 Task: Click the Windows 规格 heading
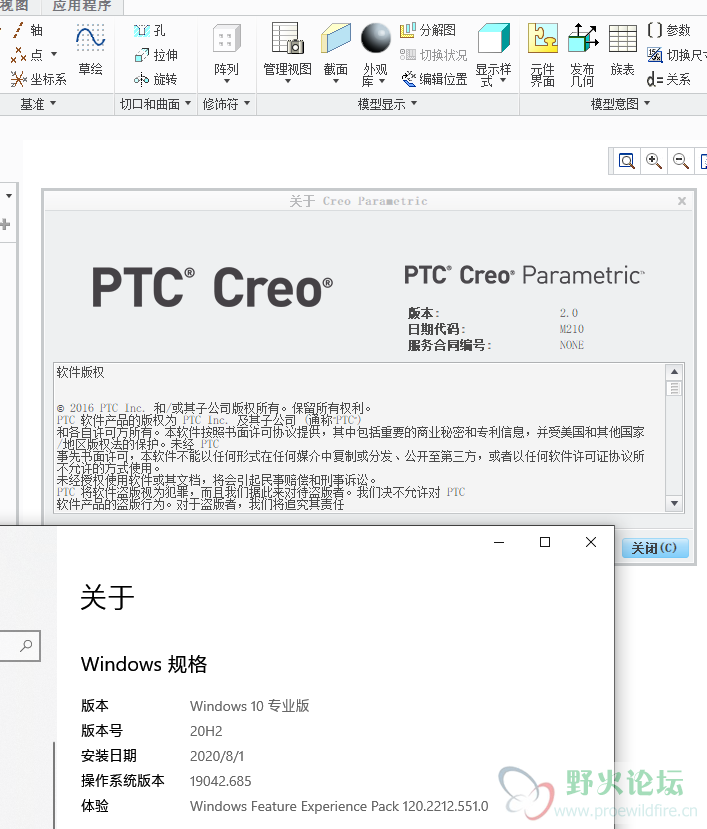coord(144,664)
